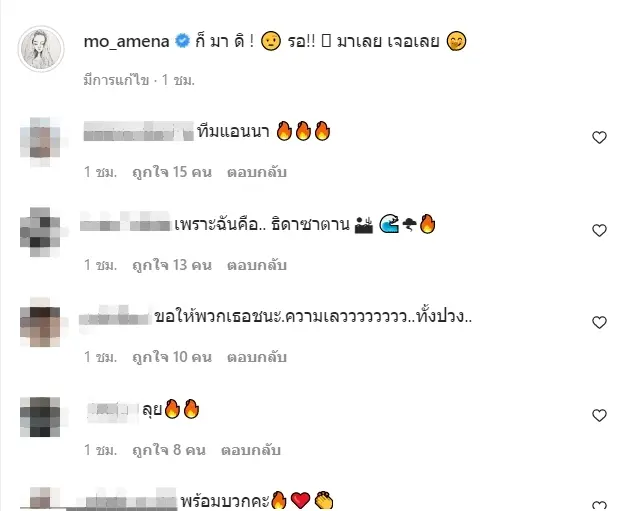Like the ทีมแอนนา comment with heart icon
The image size is (624, 511).
point(599,138)
